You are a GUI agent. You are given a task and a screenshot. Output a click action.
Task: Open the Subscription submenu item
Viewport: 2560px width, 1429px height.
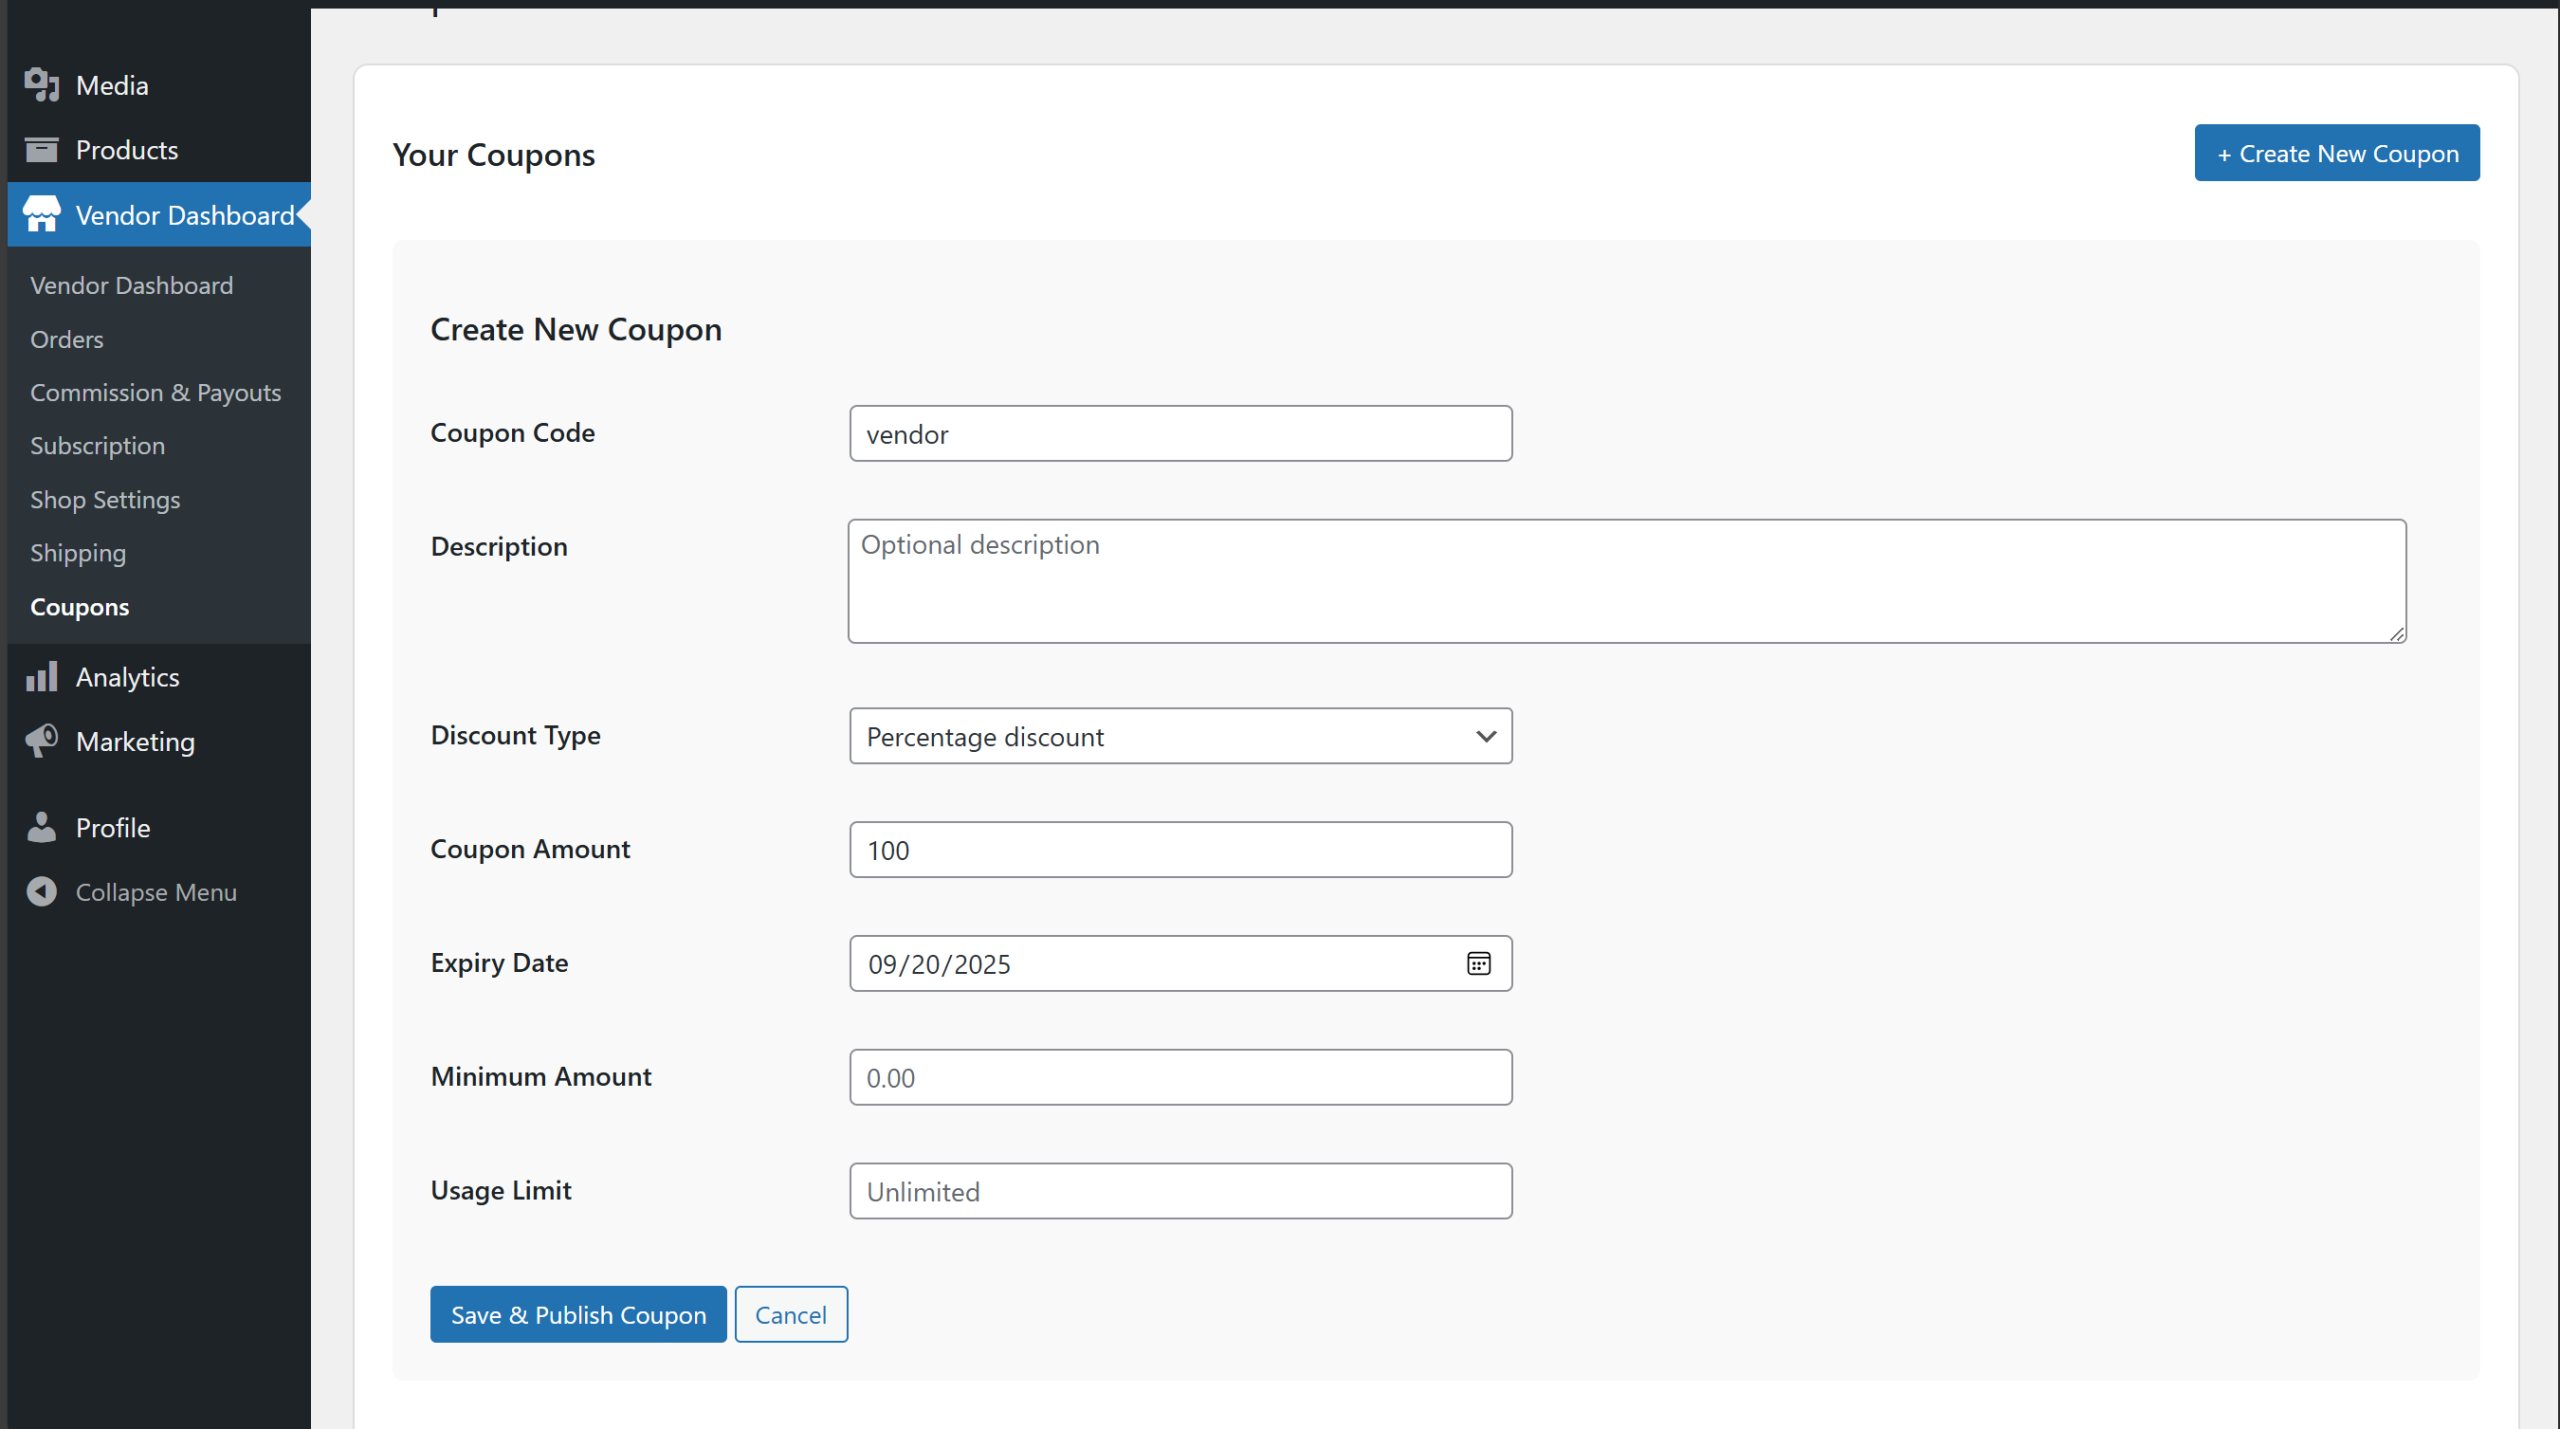(x=97, y=446)
